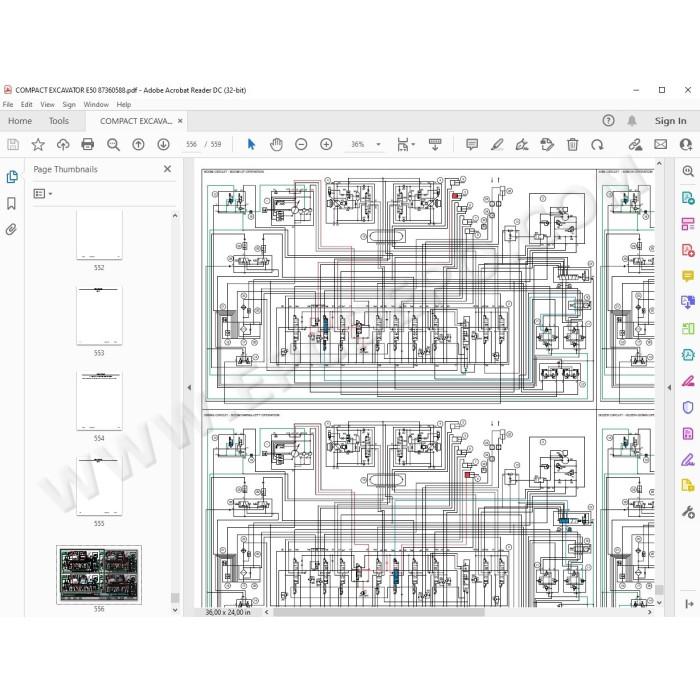
Task: Go to next page arrow
Action: click(x=163, y=144)
